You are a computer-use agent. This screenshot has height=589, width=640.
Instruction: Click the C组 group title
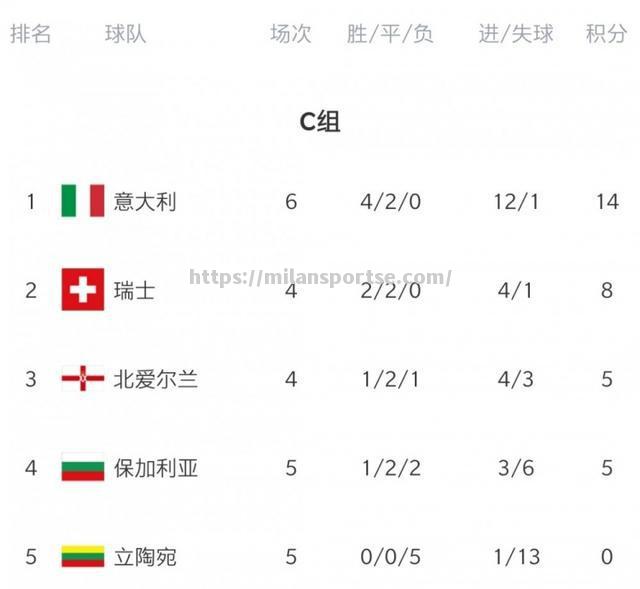320,122
